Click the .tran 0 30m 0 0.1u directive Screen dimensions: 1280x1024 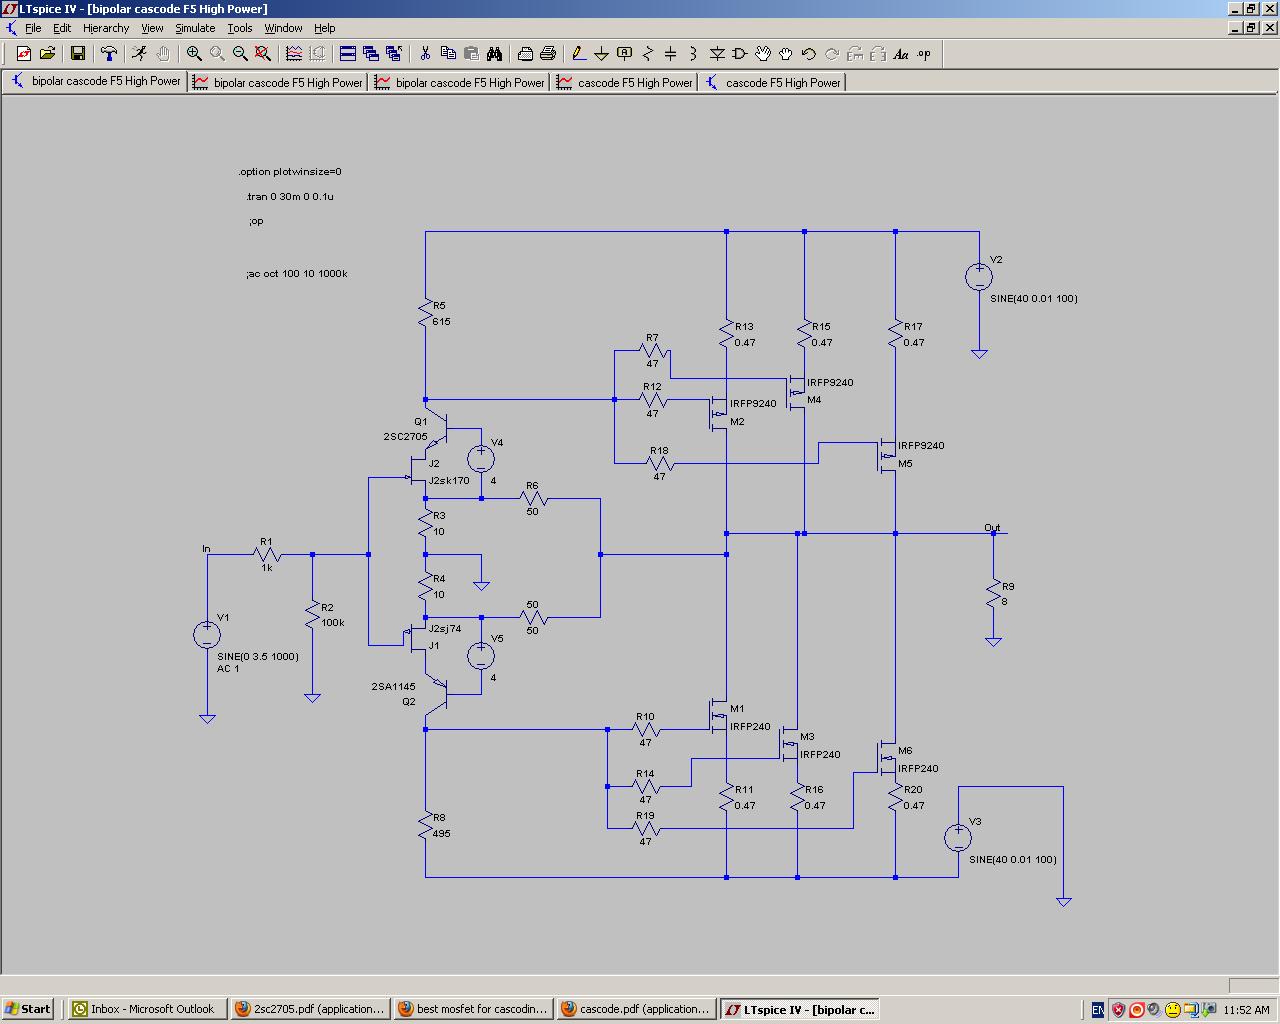pos(290,196)
